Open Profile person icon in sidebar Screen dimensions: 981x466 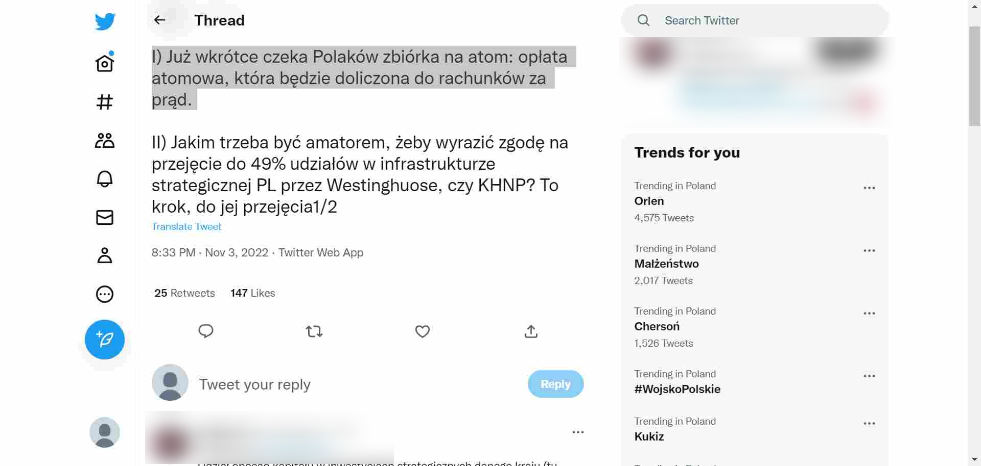click(x=104, y=255)
